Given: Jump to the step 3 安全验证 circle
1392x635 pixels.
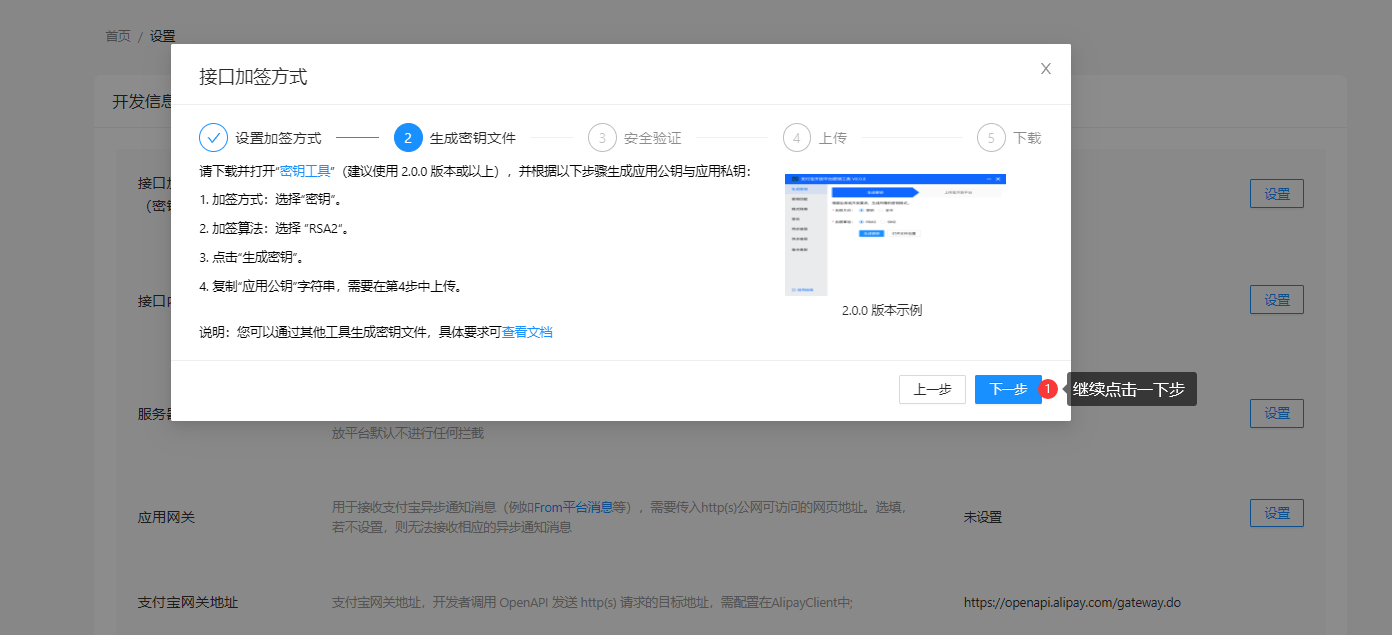Looking at the screenshot, I should (602, 138).
